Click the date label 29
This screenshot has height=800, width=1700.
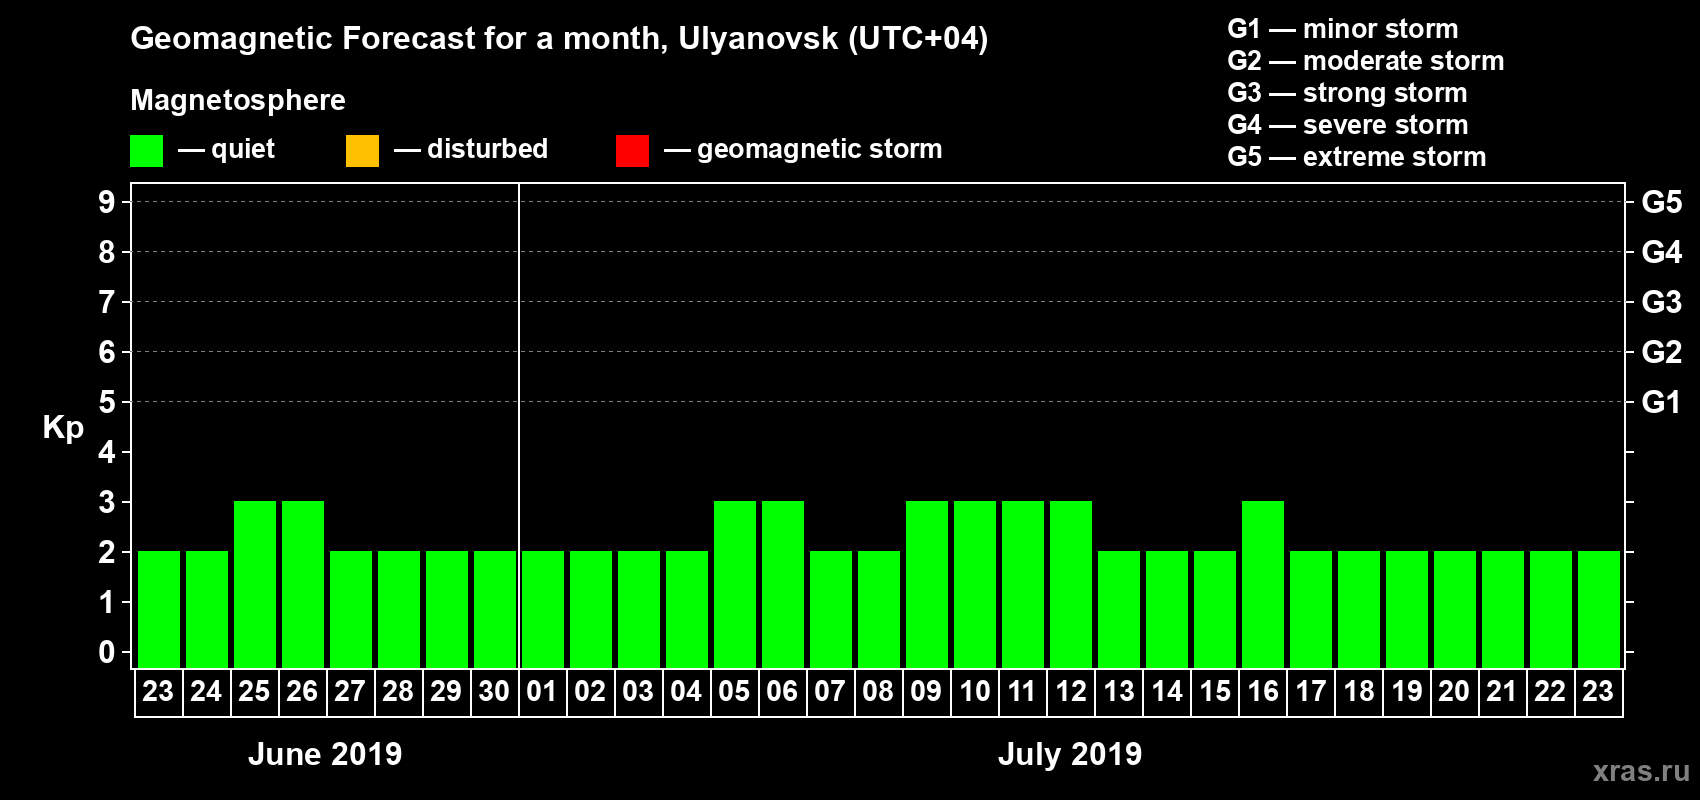446,691
